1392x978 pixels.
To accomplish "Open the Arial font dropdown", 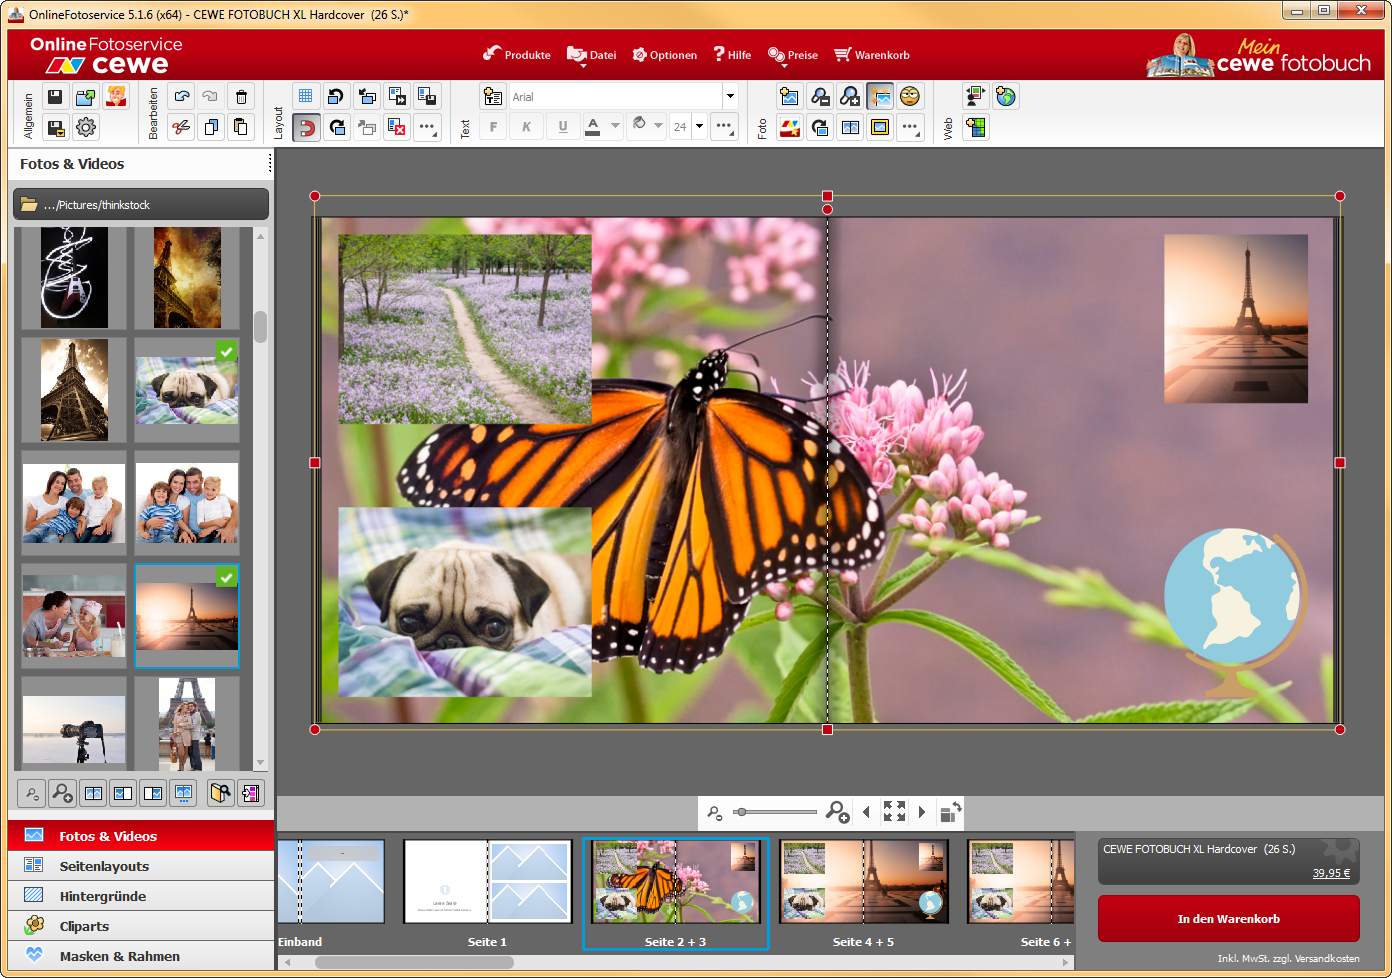I will point(730,97).
